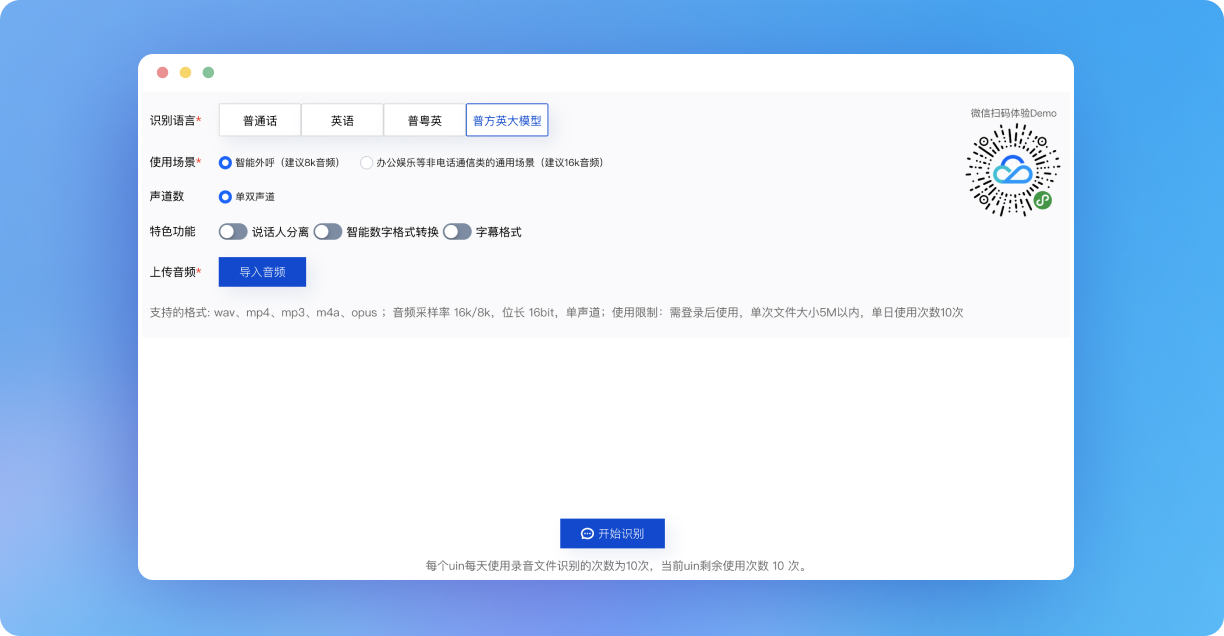
Task: Click the cloud logo inside the QR code
Action: (x=1012, y=170)
